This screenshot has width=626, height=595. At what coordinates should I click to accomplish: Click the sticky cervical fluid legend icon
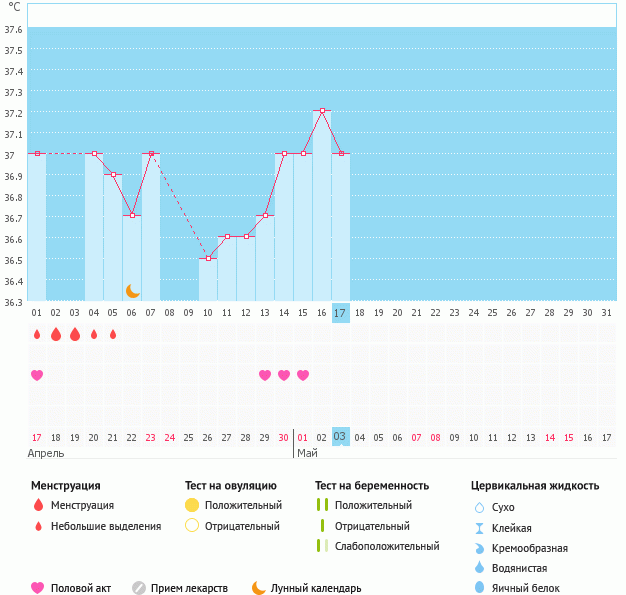(479, 528)
